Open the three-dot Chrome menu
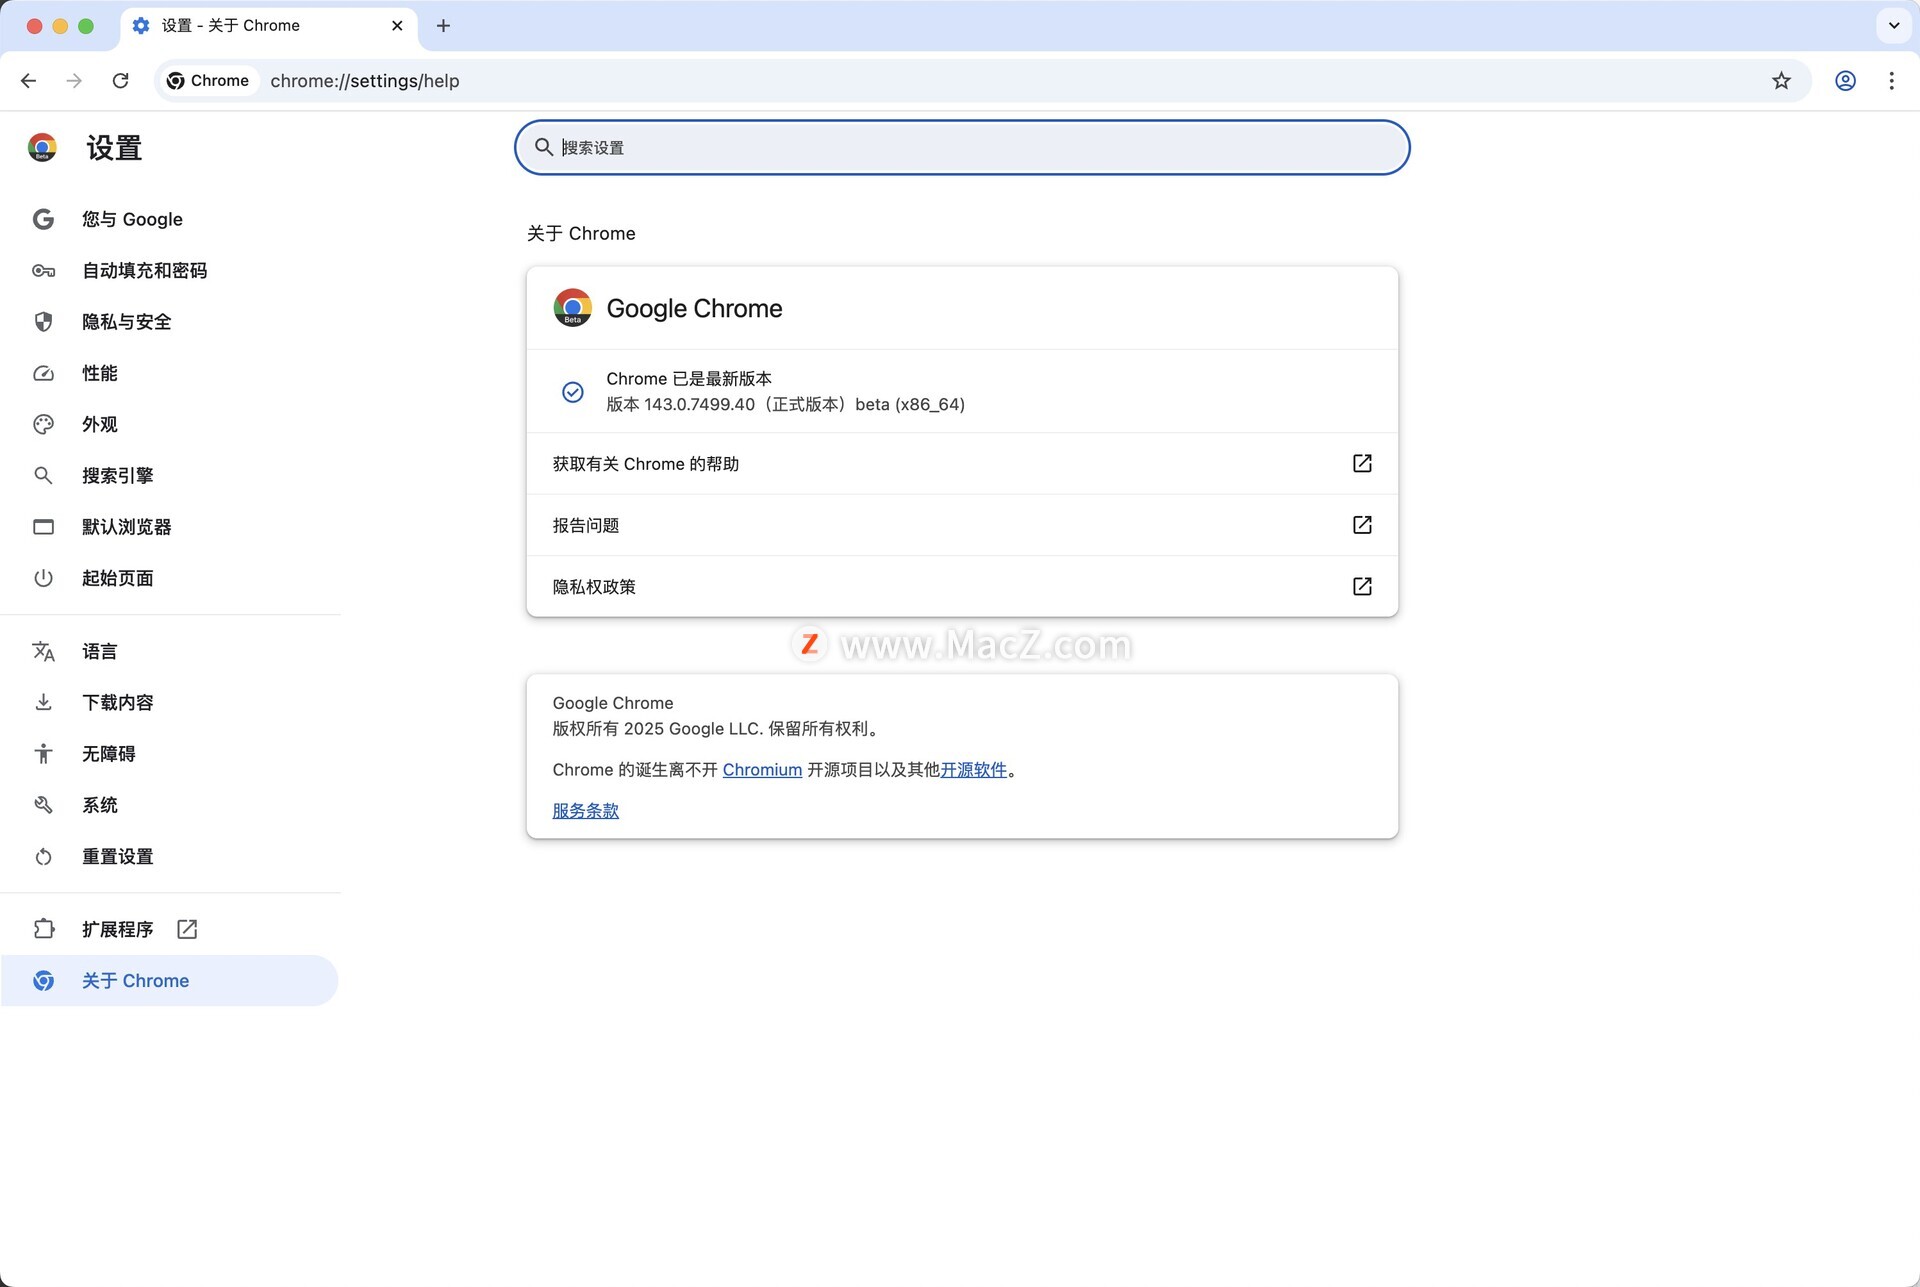This screenshot has width=1920, height=1287. (1891, 81)
